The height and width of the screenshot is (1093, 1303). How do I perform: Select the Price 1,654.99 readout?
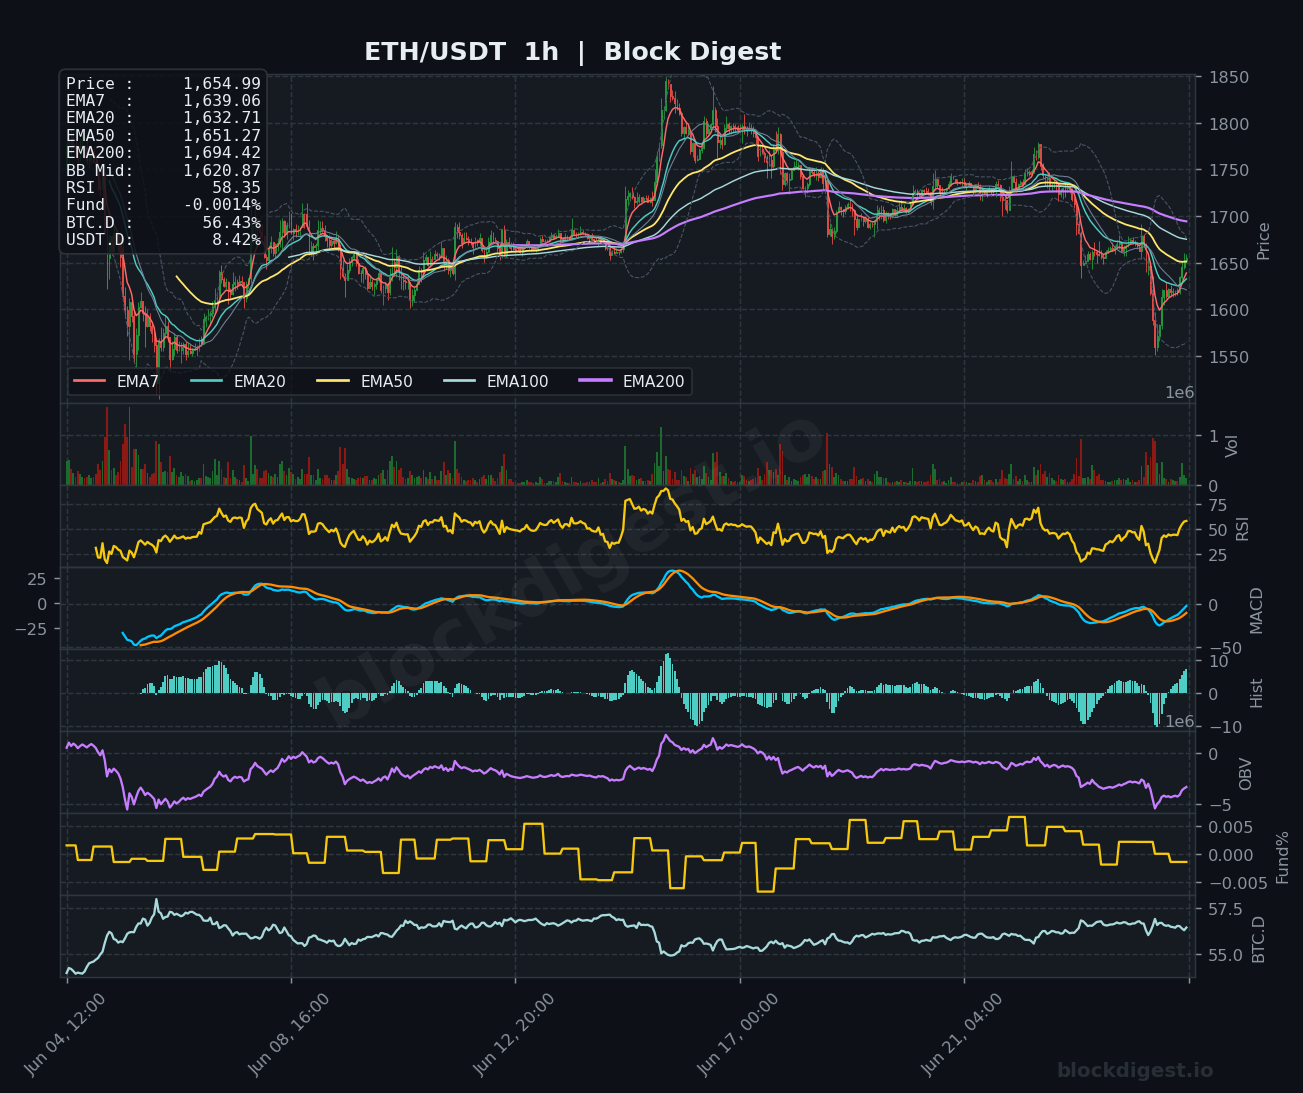pos(163,84)
